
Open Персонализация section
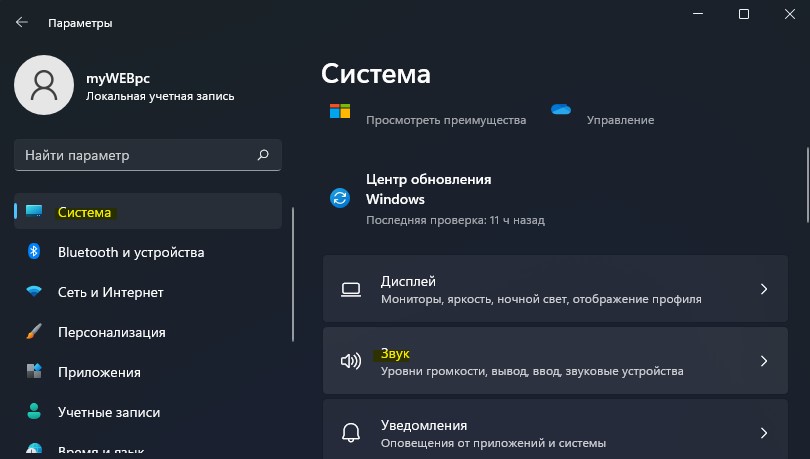tap(148, 332)
